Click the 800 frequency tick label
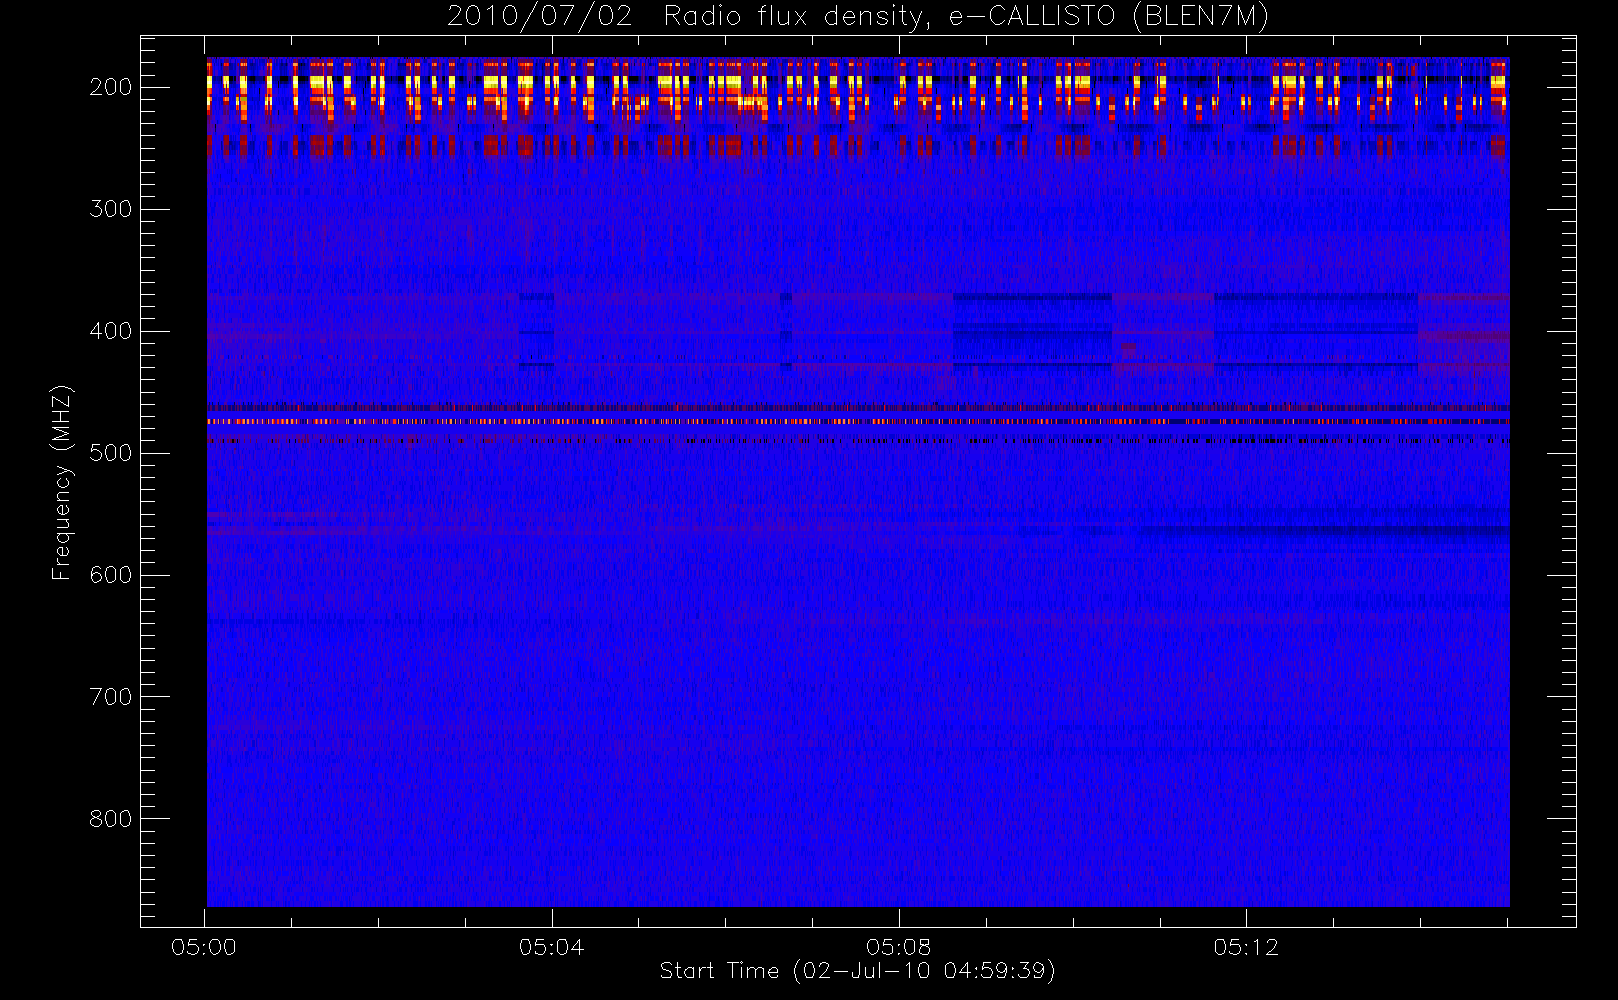 [x=111, y=819]
